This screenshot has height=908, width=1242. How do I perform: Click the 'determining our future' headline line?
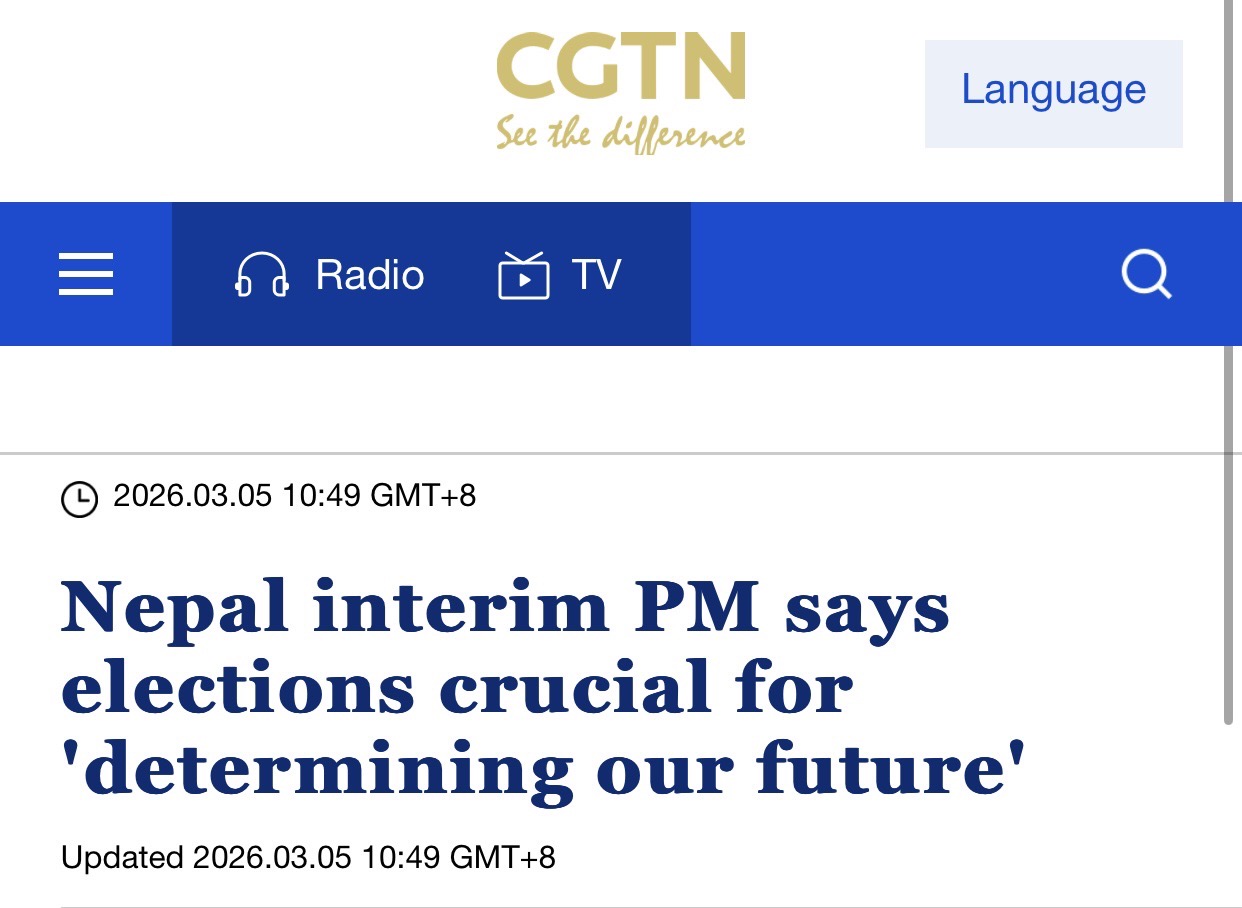(x=545, y=770)
